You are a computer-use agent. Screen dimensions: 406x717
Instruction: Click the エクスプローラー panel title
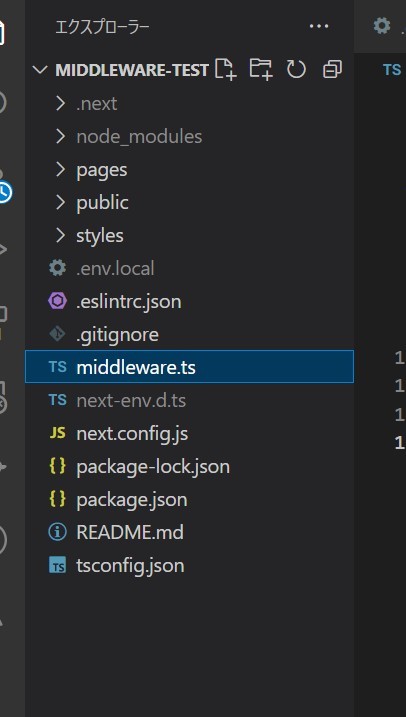(x=102, y=27)
